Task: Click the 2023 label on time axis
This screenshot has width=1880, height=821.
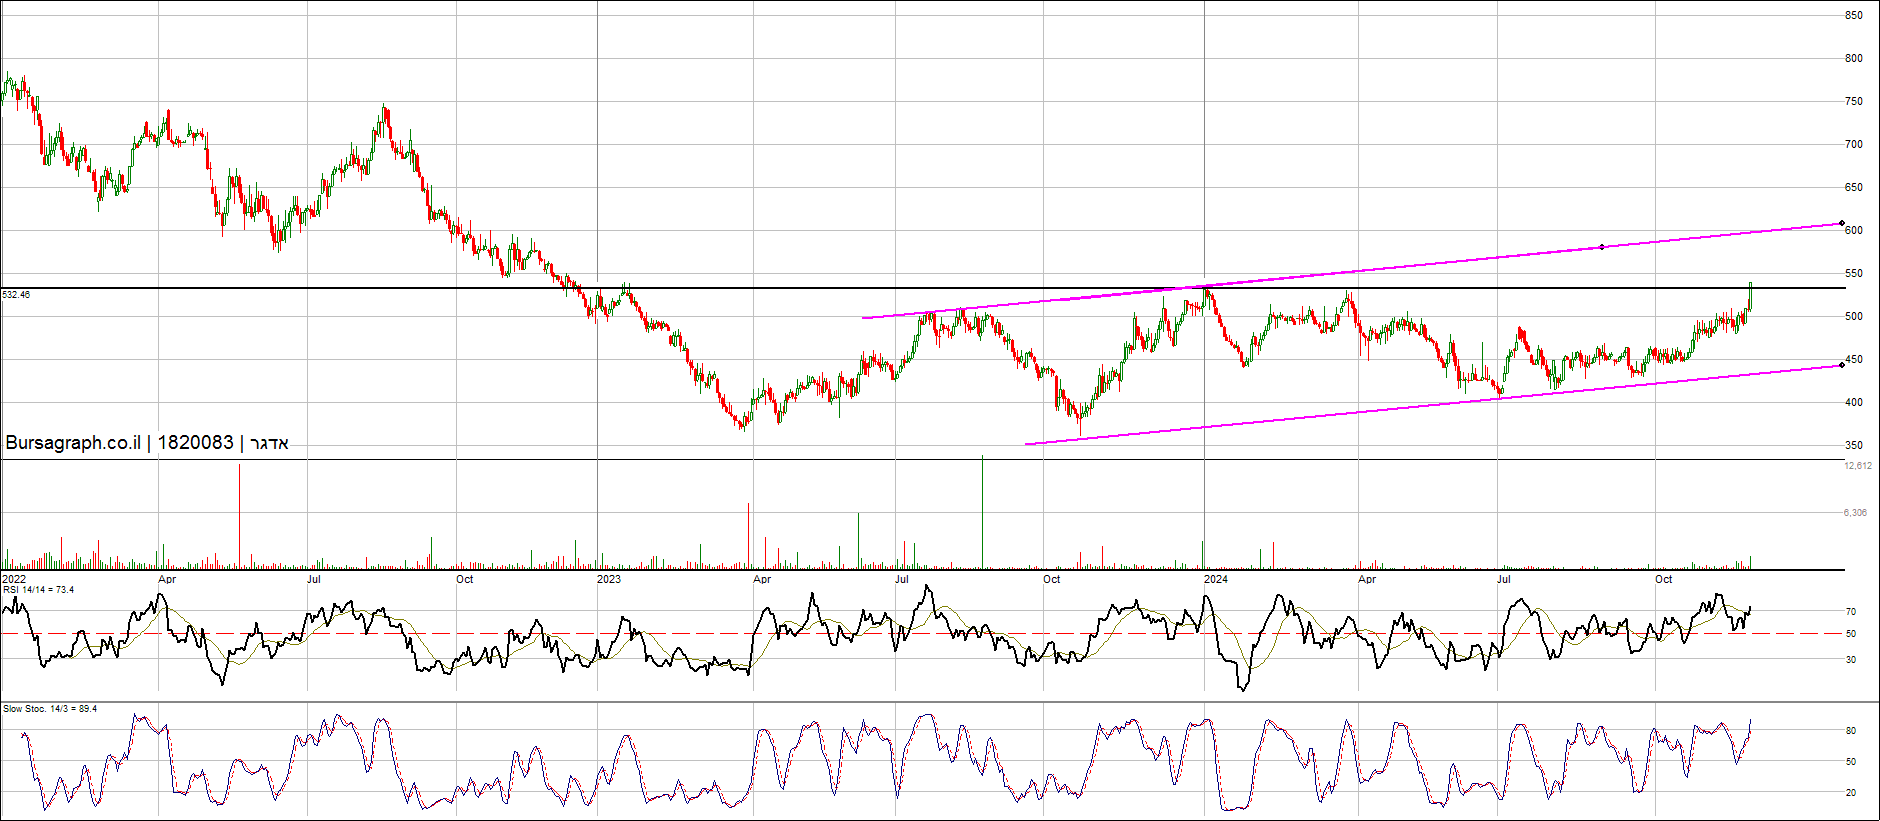Action: pyautogui.click(x=608, y=579)
